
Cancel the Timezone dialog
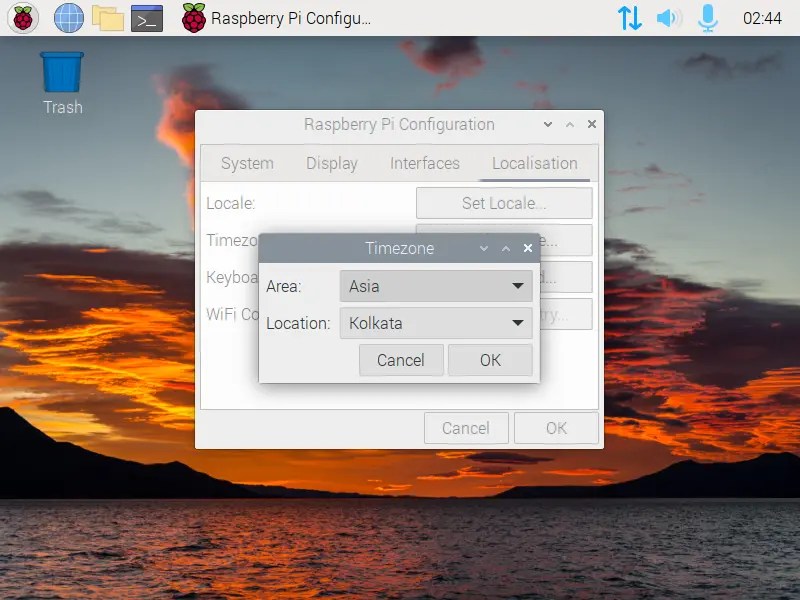pos(401,360)
